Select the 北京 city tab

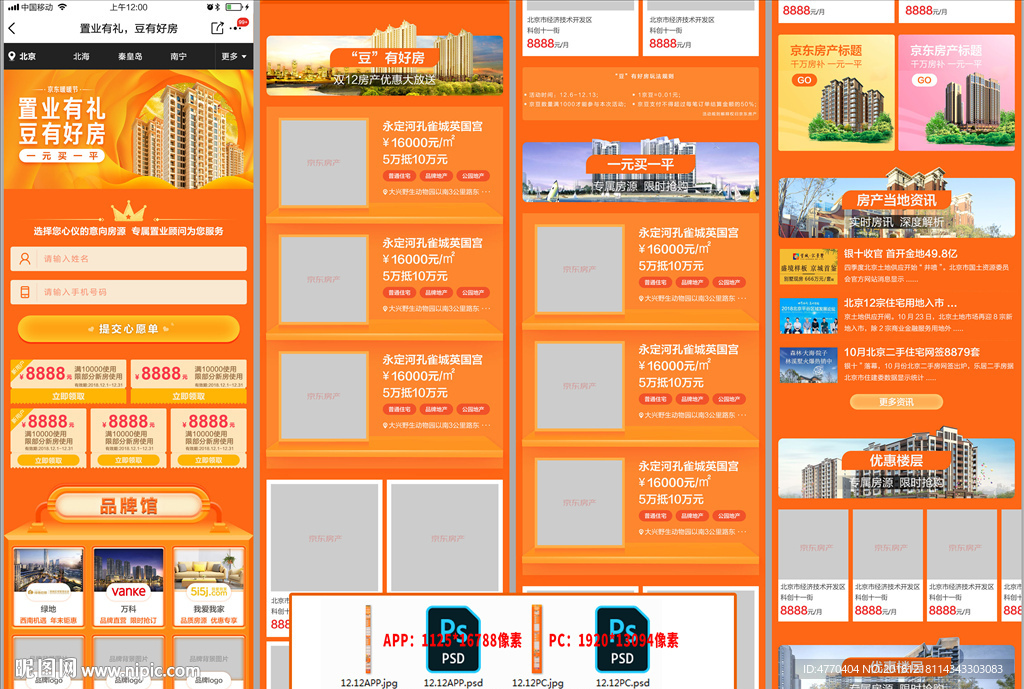pos(27,56)
